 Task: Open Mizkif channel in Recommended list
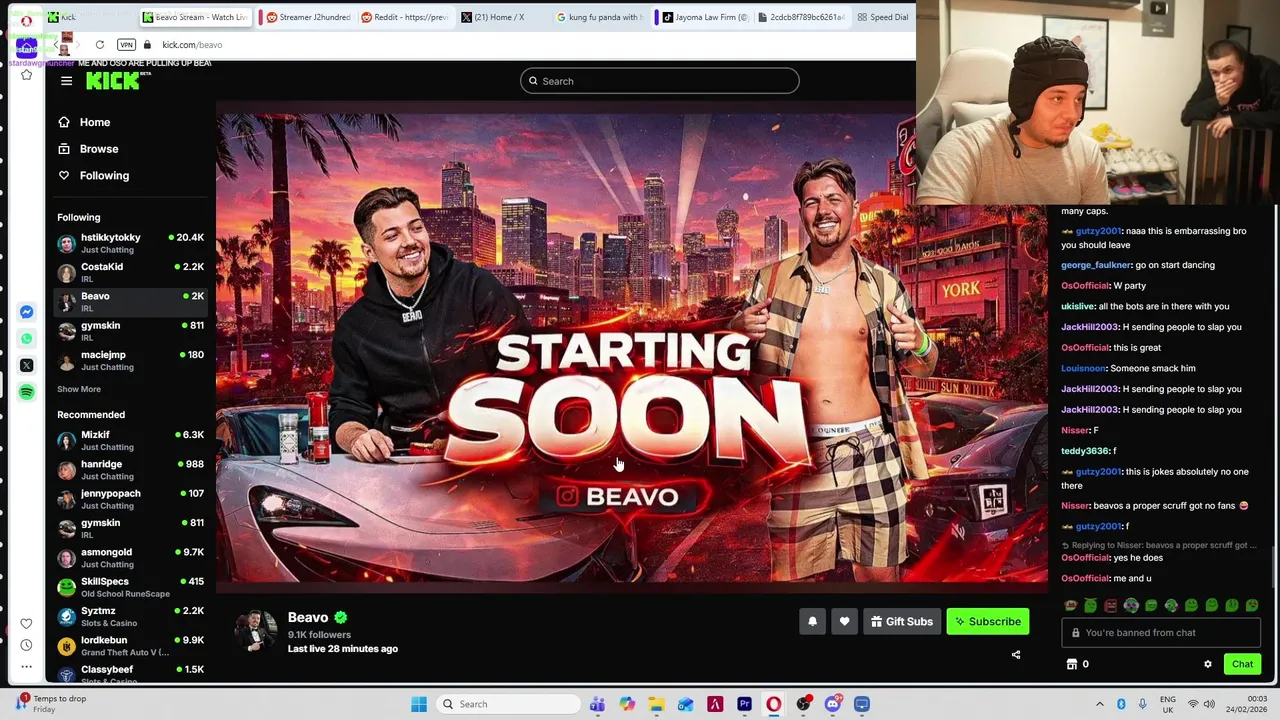[x=130, y=440]
